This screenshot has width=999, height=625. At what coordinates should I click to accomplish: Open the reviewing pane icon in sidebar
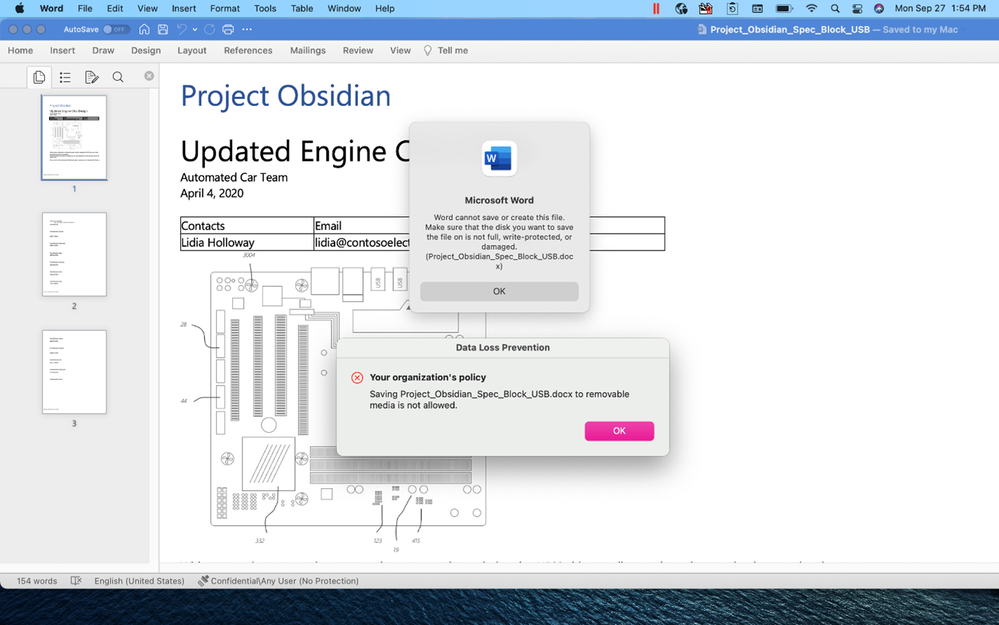coord(92,77)
